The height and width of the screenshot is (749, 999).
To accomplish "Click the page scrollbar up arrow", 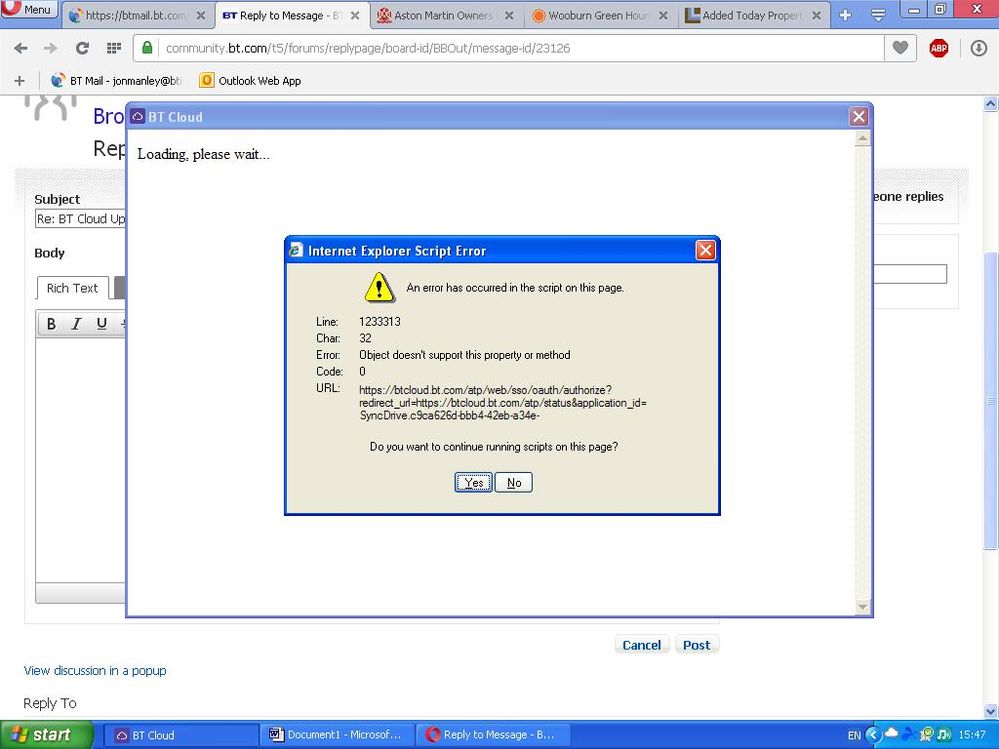I will coord(991,103).
